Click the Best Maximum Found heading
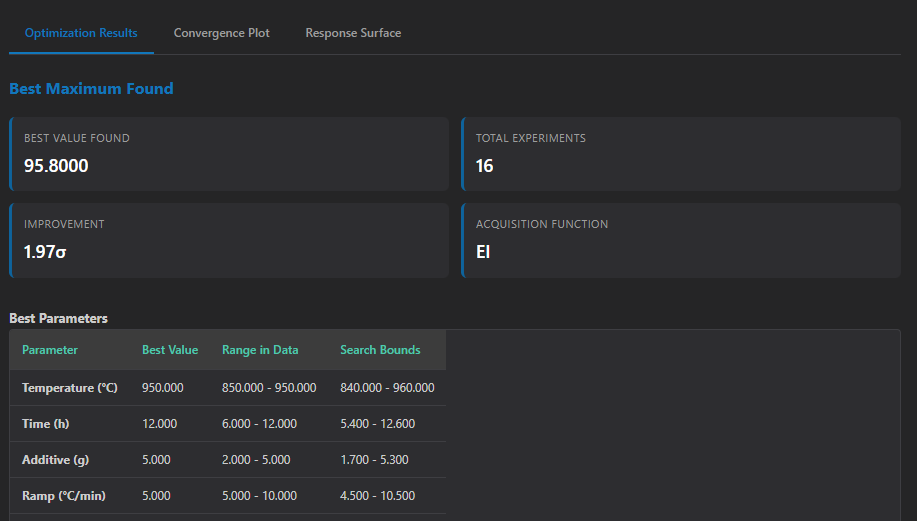Viewport: 917px width, 521px height. pyautogui.click(x=91, y=89)
